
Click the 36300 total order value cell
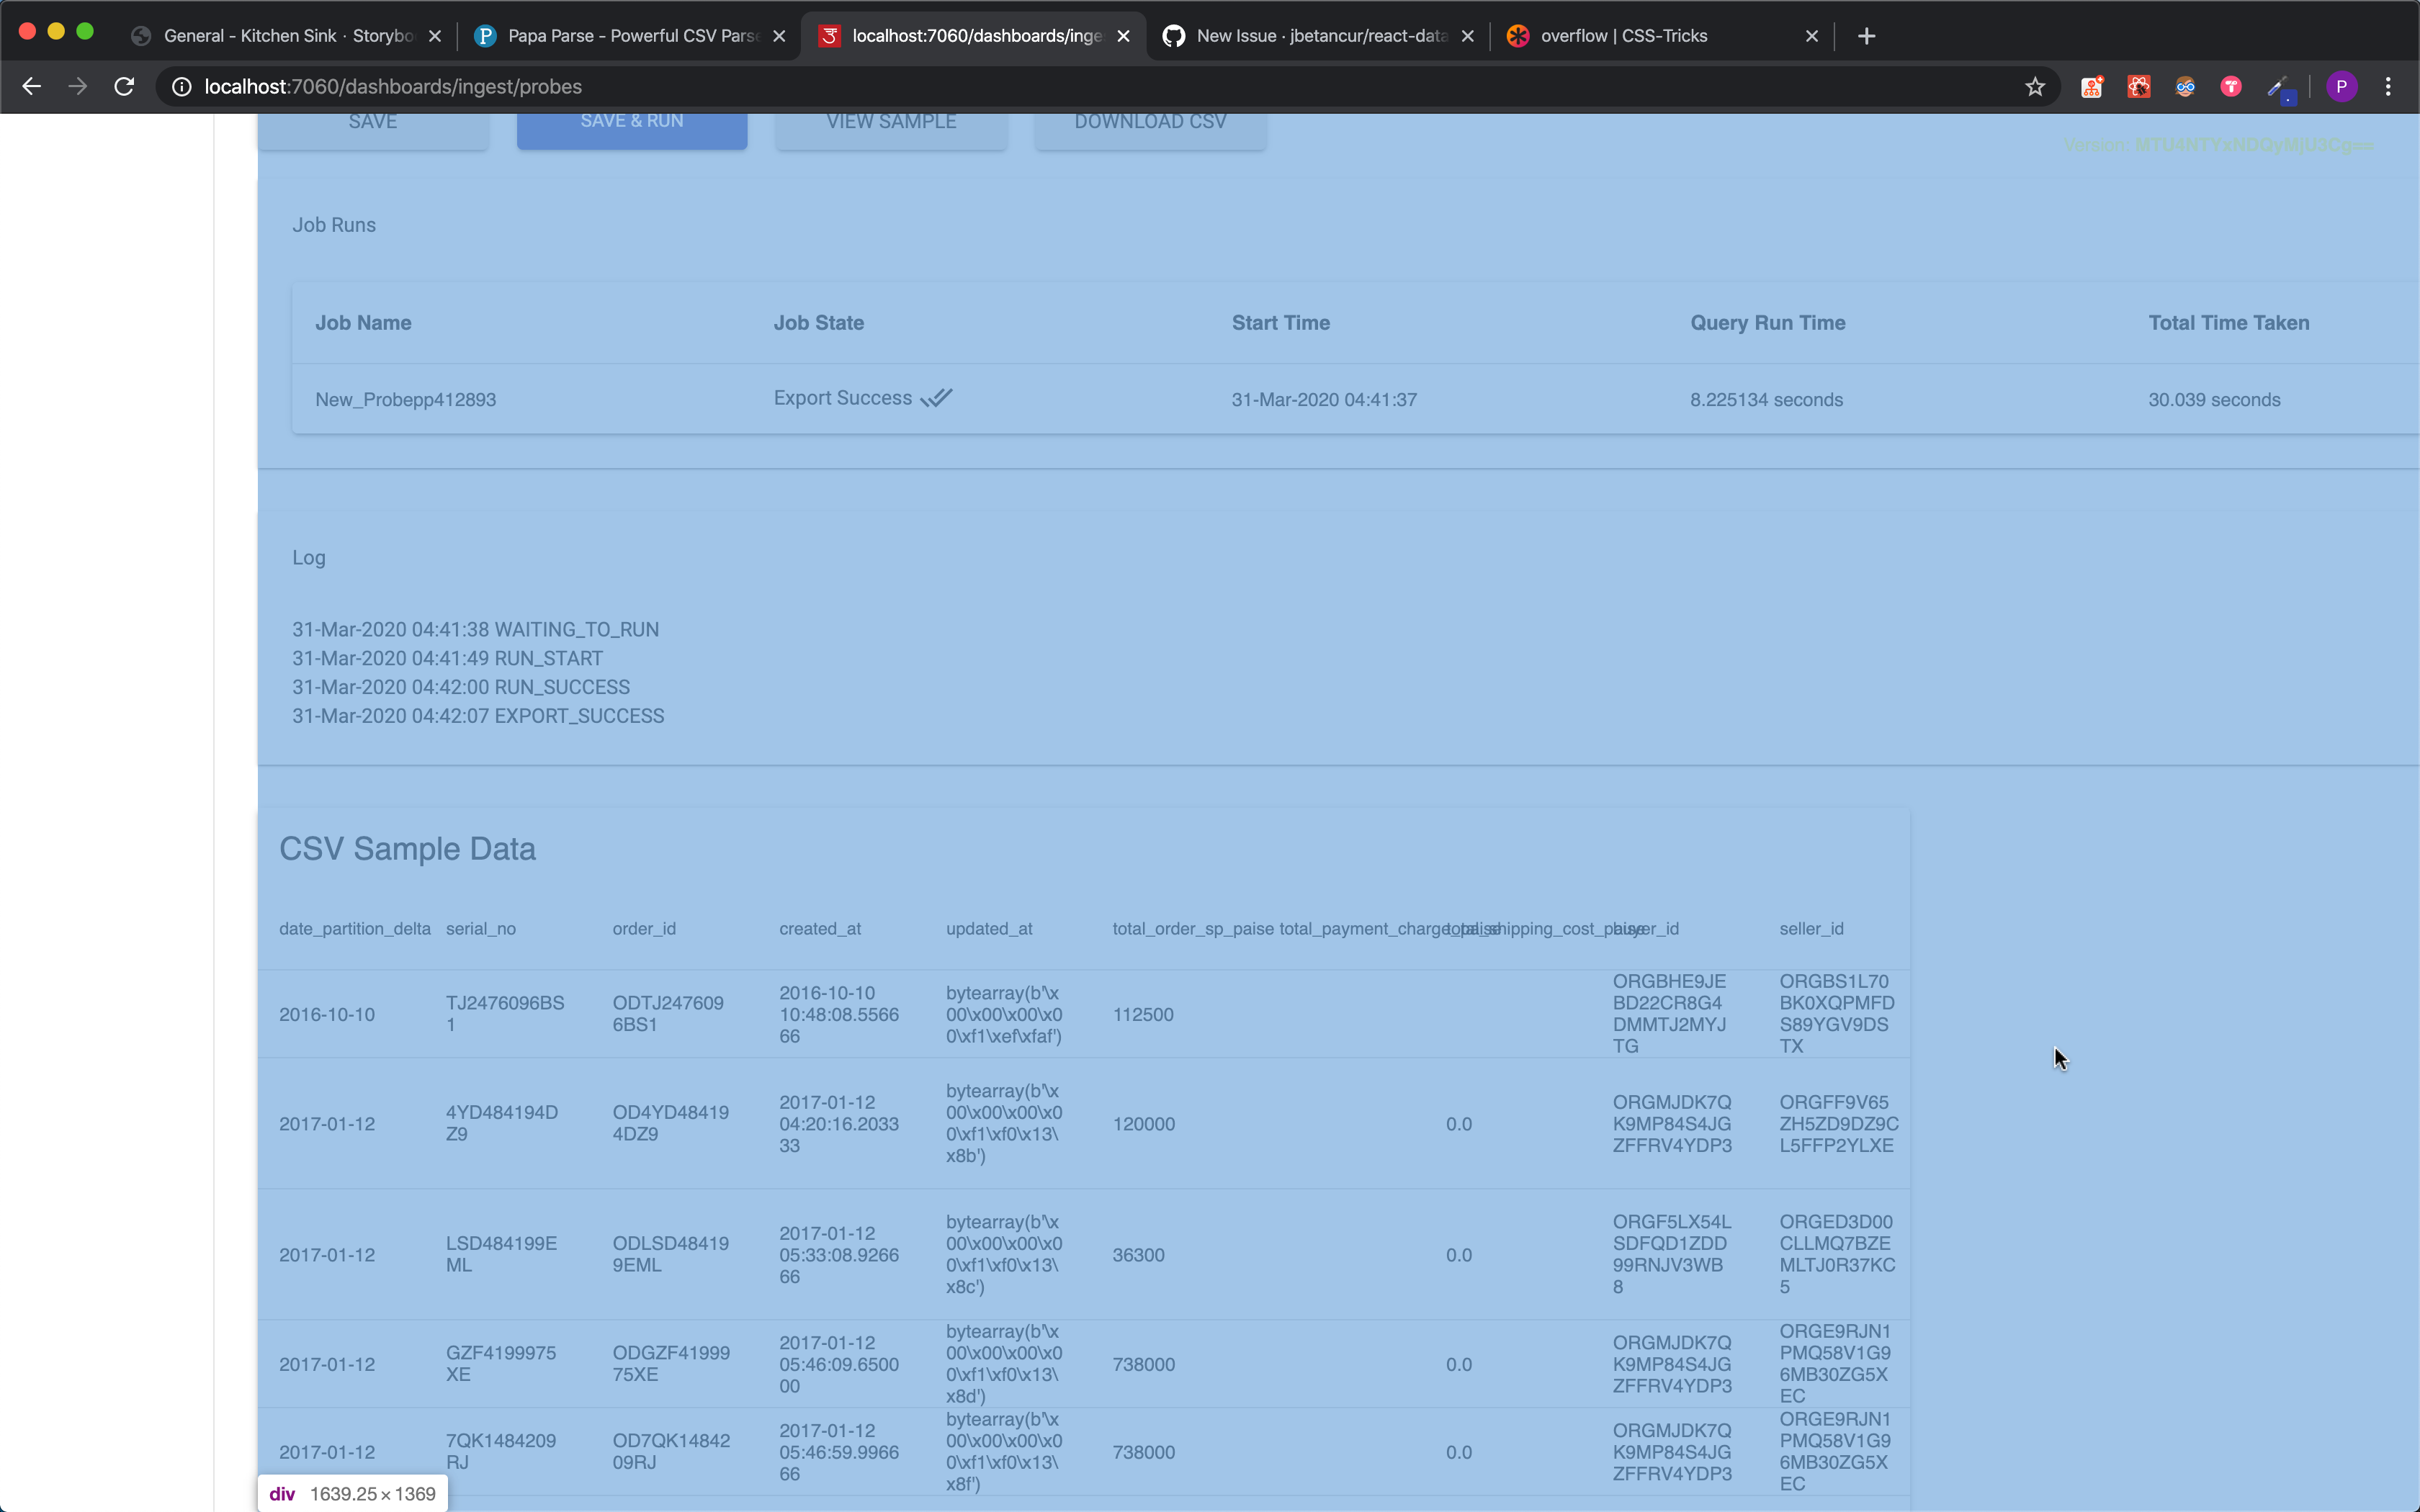click(1138, 1255)
